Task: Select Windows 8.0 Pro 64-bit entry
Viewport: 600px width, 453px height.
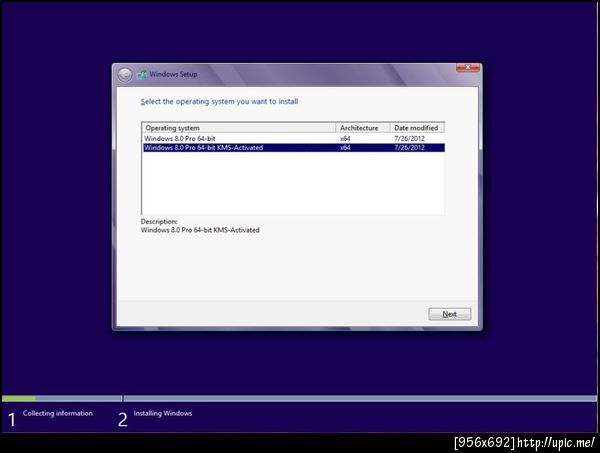Action: (x=293, y=139)
